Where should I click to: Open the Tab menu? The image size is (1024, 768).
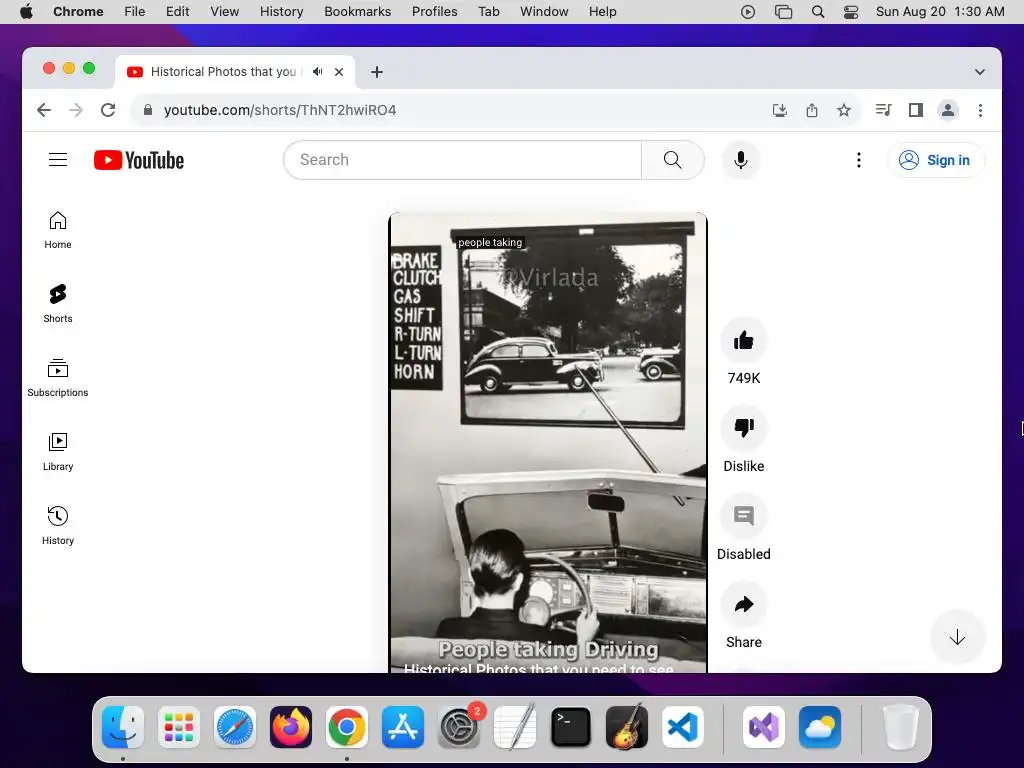pos(488,12)
